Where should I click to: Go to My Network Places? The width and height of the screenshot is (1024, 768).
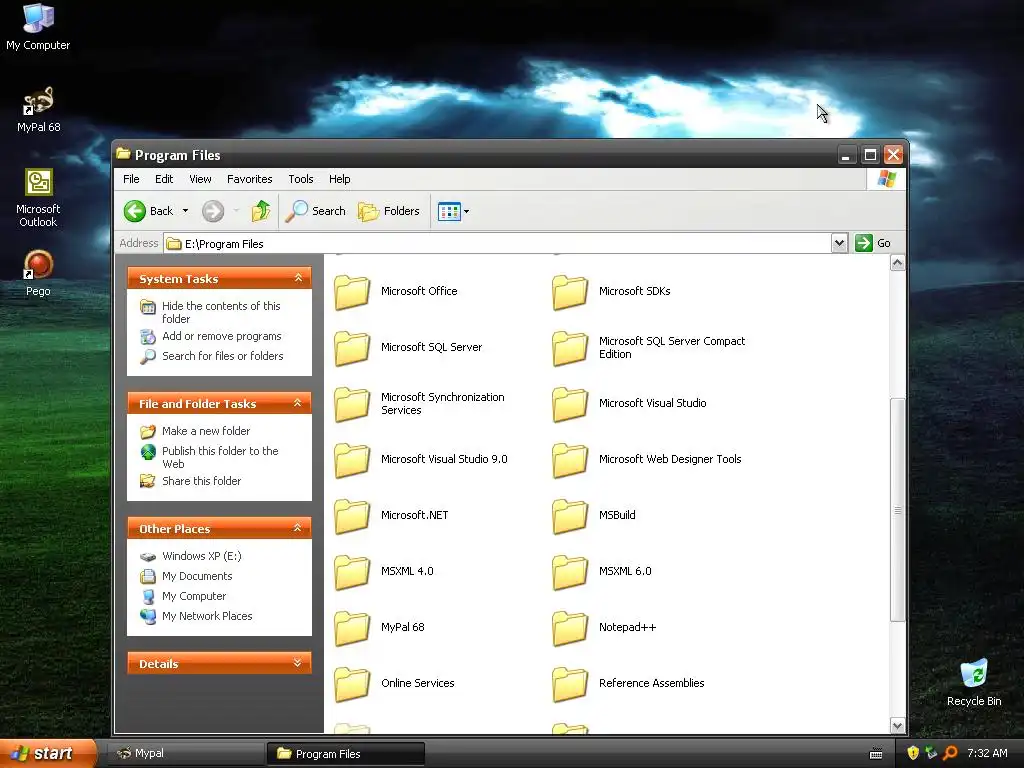207,616
